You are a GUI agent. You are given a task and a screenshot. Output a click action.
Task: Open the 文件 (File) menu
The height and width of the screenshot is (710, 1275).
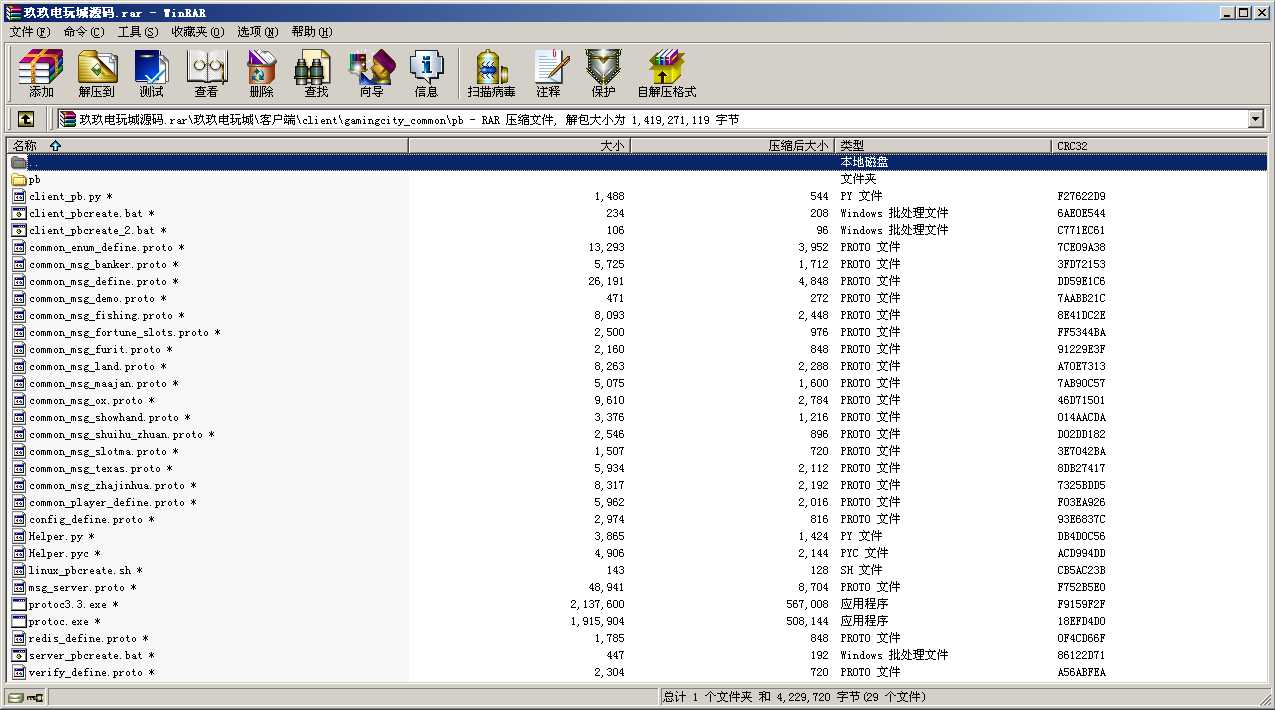coord(30,32)
